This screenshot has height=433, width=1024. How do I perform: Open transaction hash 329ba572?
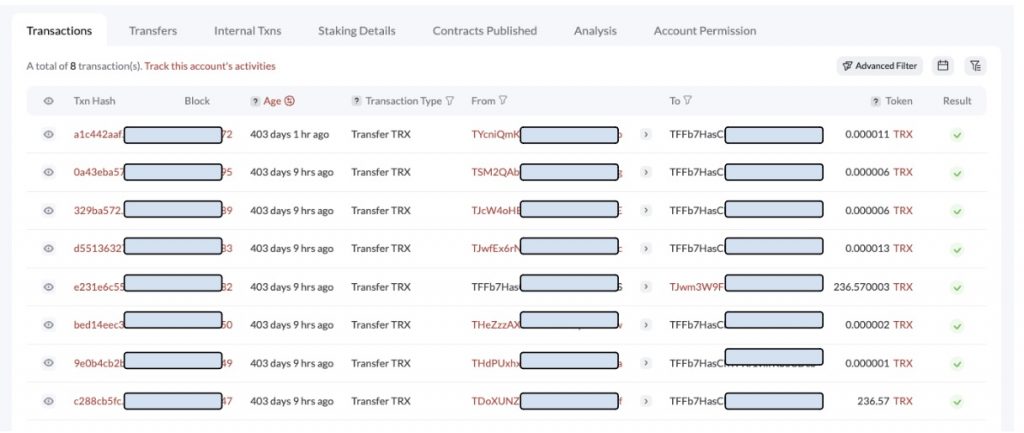pos(99,210)
